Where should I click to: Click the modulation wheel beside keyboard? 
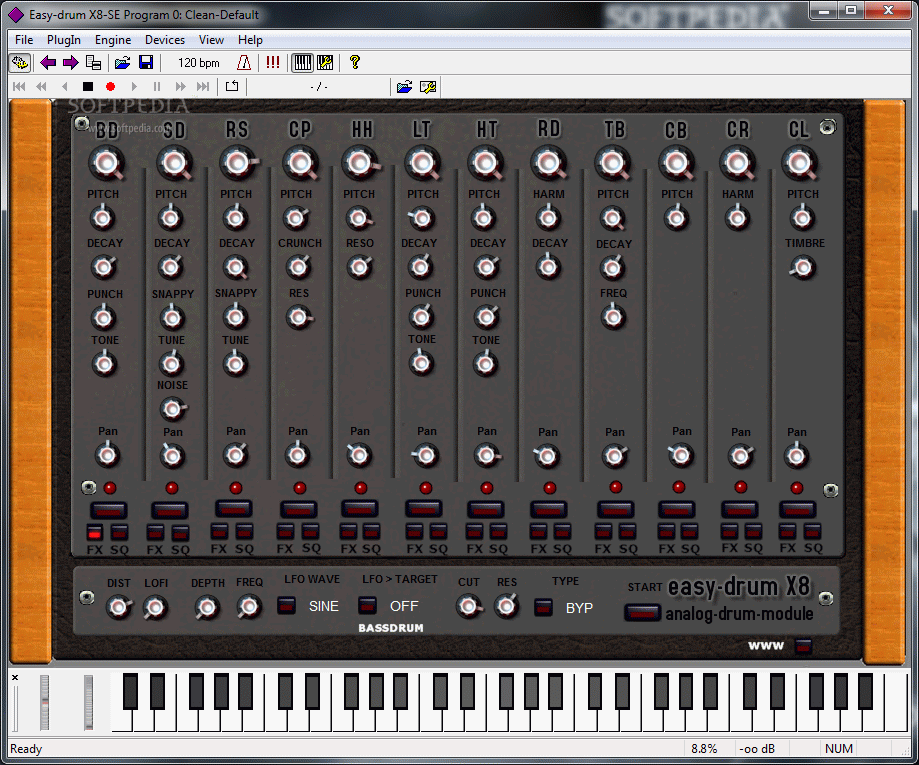89,702
